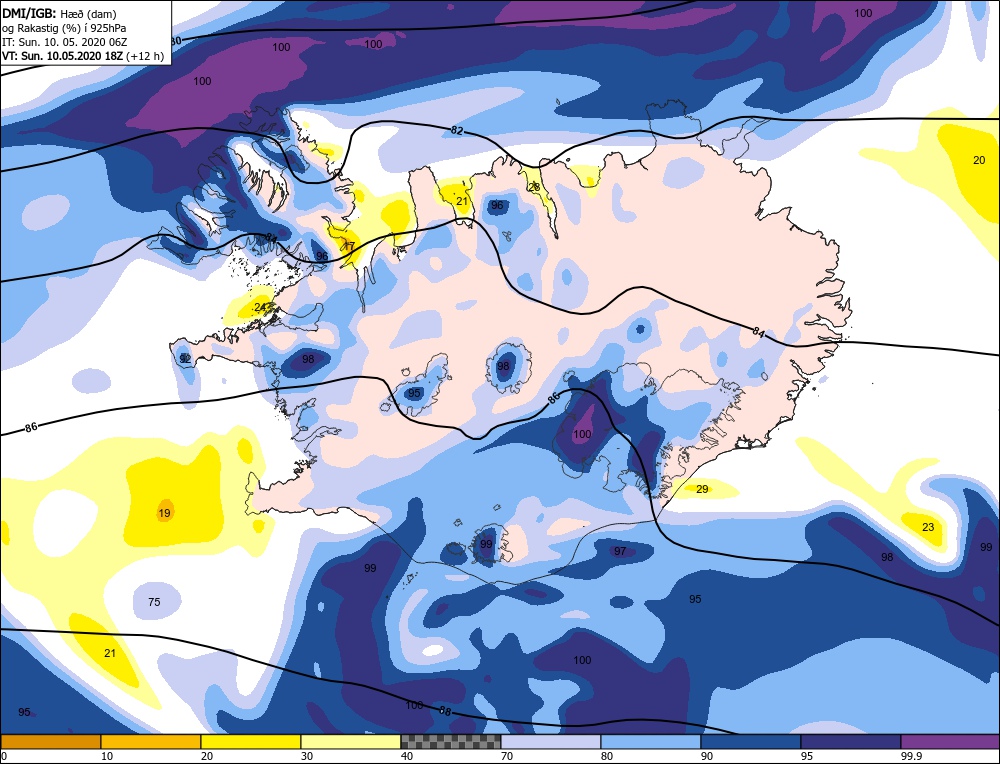Click the line 'og Rakastig (%) í 925hPa'
The image size is (1000, 764).
(x=64, y=27)
